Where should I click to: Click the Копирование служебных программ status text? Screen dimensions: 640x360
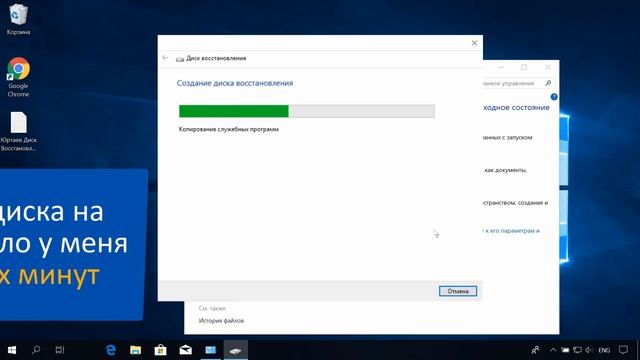229,129
